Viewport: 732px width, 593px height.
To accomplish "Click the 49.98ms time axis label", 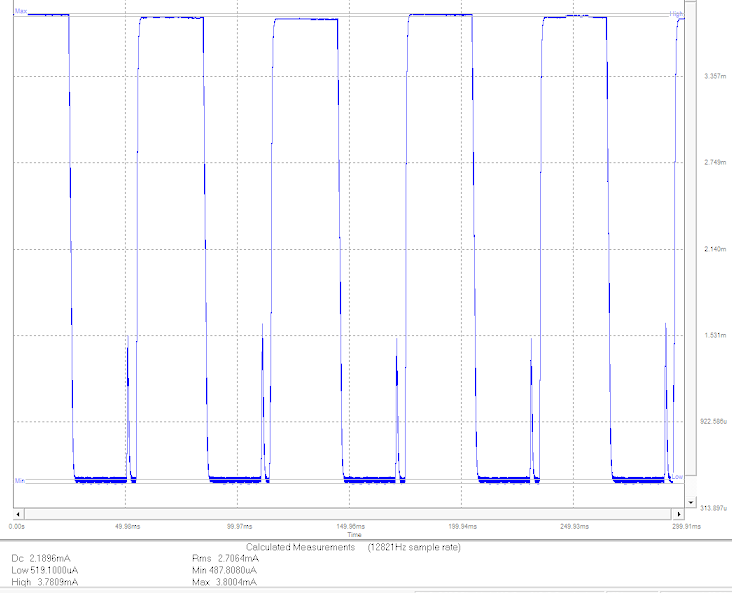I will point(127,526).
